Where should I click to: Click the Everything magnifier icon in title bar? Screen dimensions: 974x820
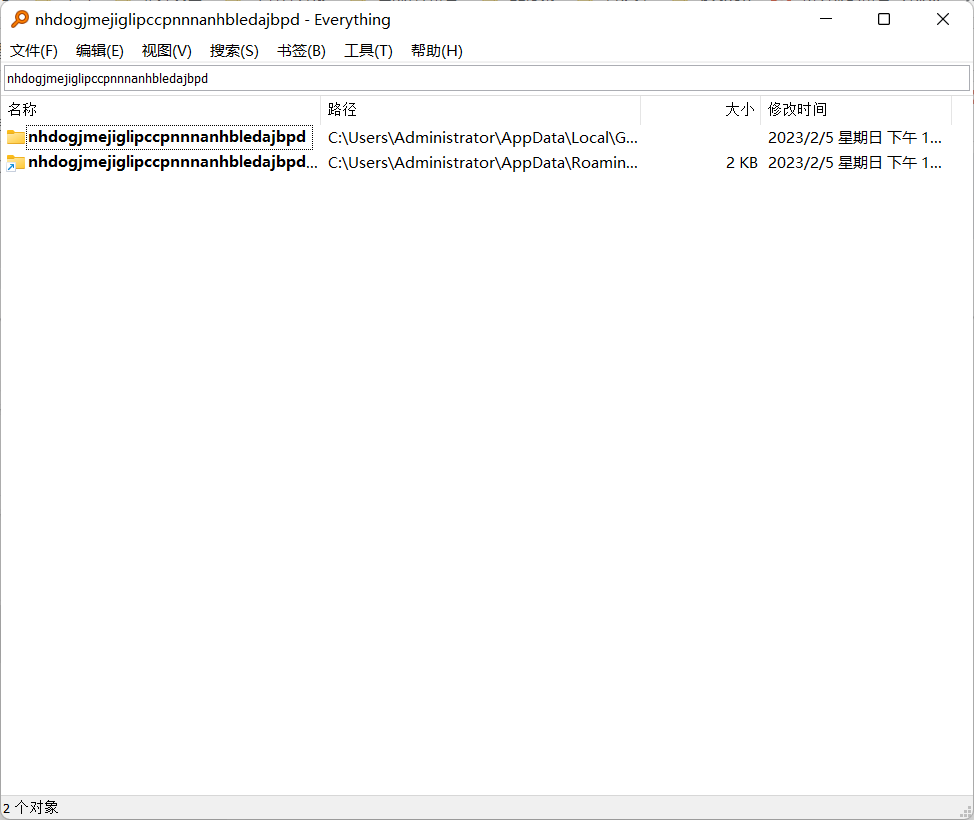(20, 19)
